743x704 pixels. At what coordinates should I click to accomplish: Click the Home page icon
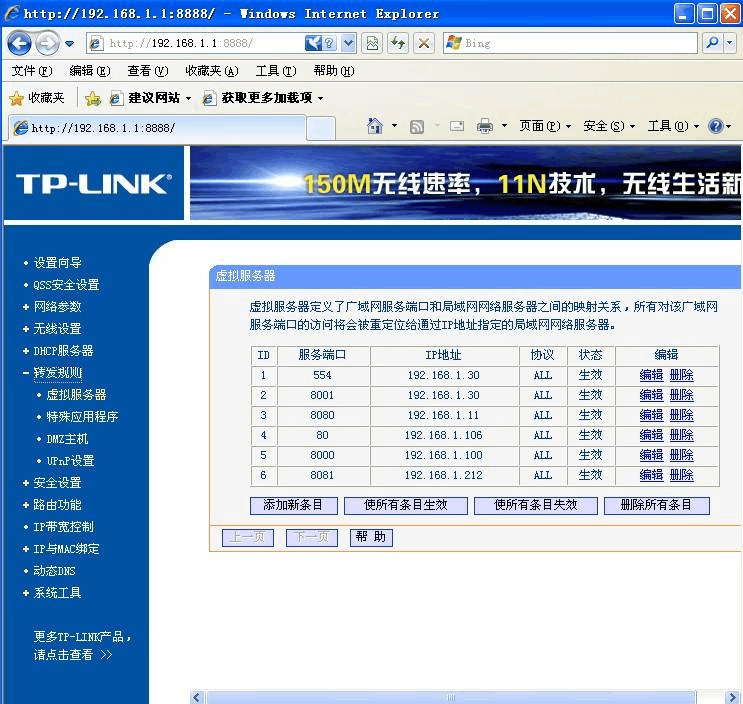click(x=375, y=126)
